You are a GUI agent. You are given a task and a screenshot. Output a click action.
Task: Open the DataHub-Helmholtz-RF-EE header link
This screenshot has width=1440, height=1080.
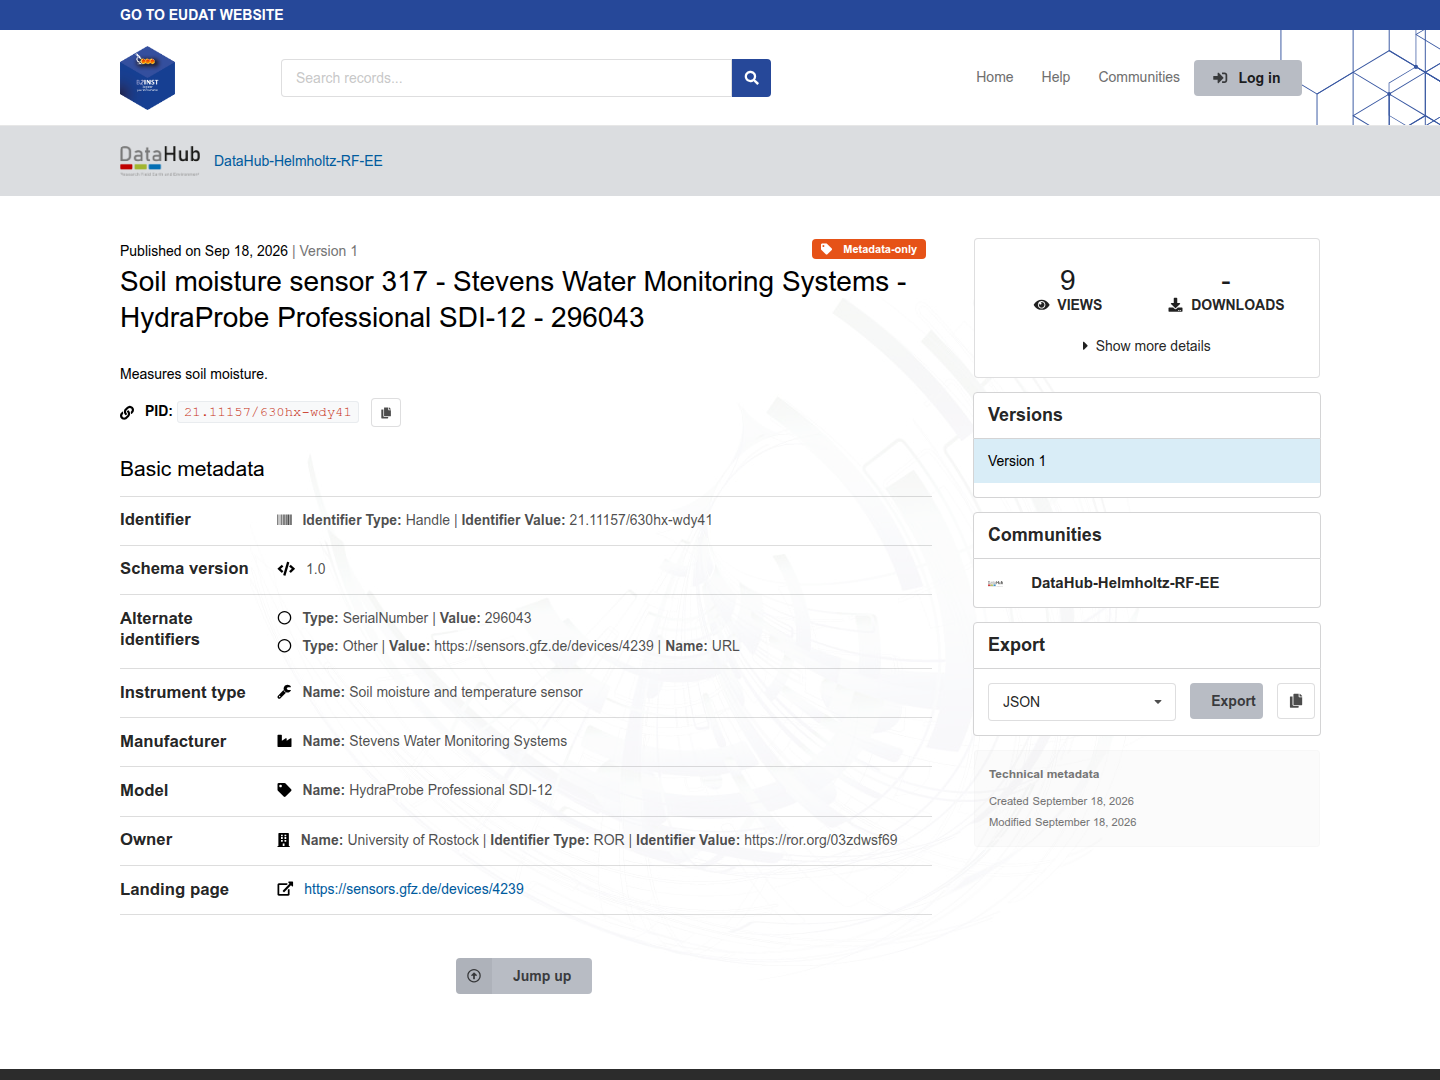click(298, 161)
